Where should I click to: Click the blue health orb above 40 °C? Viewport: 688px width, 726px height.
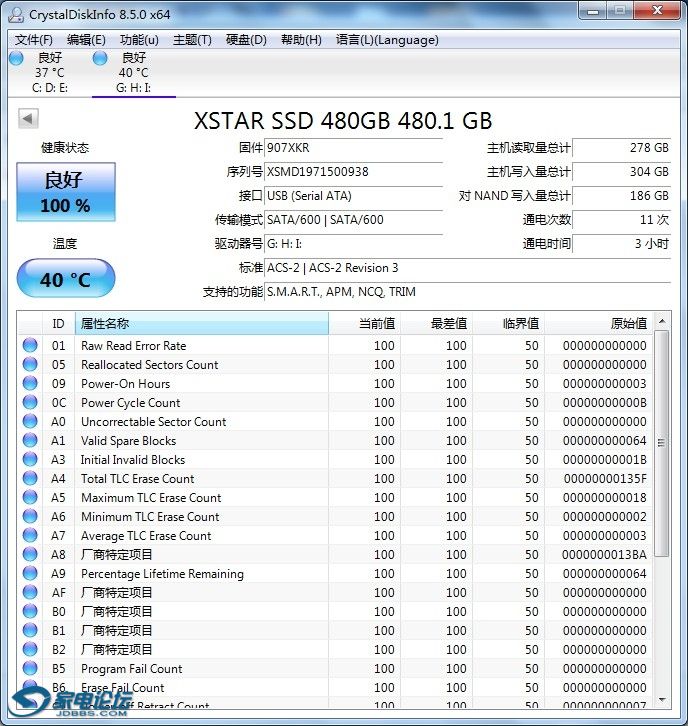(x=100, y=58)
